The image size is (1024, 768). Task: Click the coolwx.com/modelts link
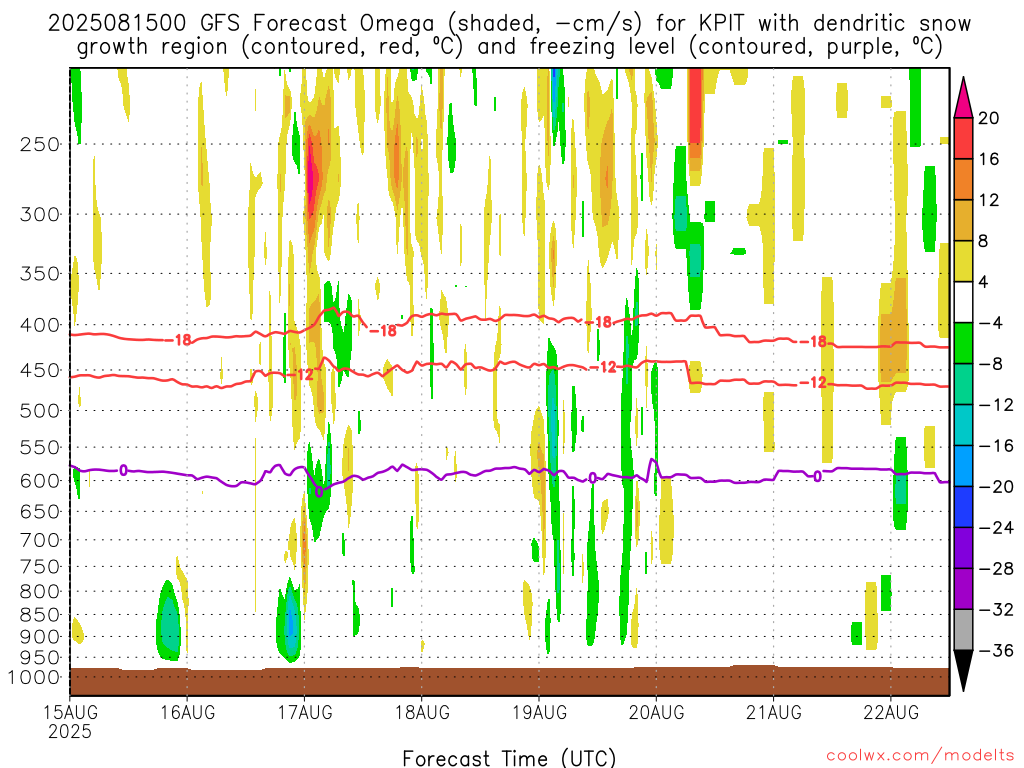(921, 755)
